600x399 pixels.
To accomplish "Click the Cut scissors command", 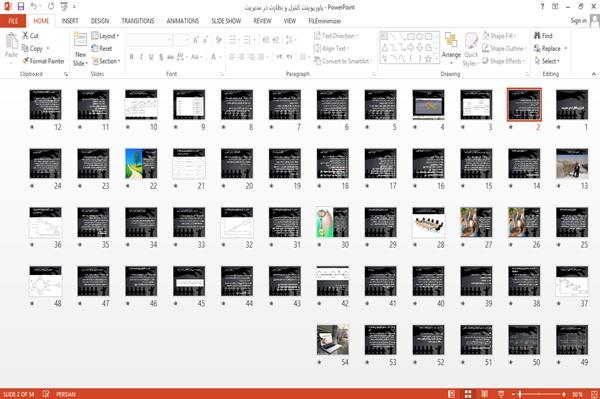I will 30,36.
